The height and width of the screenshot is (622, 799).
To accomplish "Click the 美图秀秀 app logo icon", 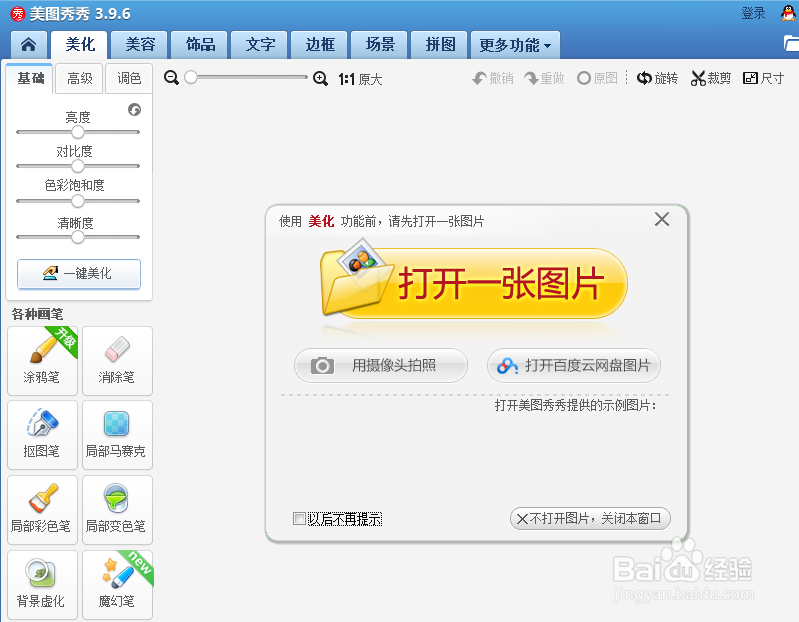I will click(x=18, y=14).
